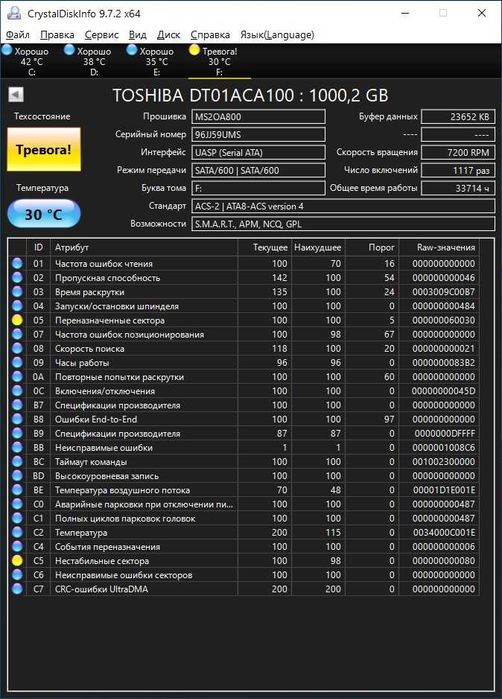Open the Правка menu

coord(57,35)
